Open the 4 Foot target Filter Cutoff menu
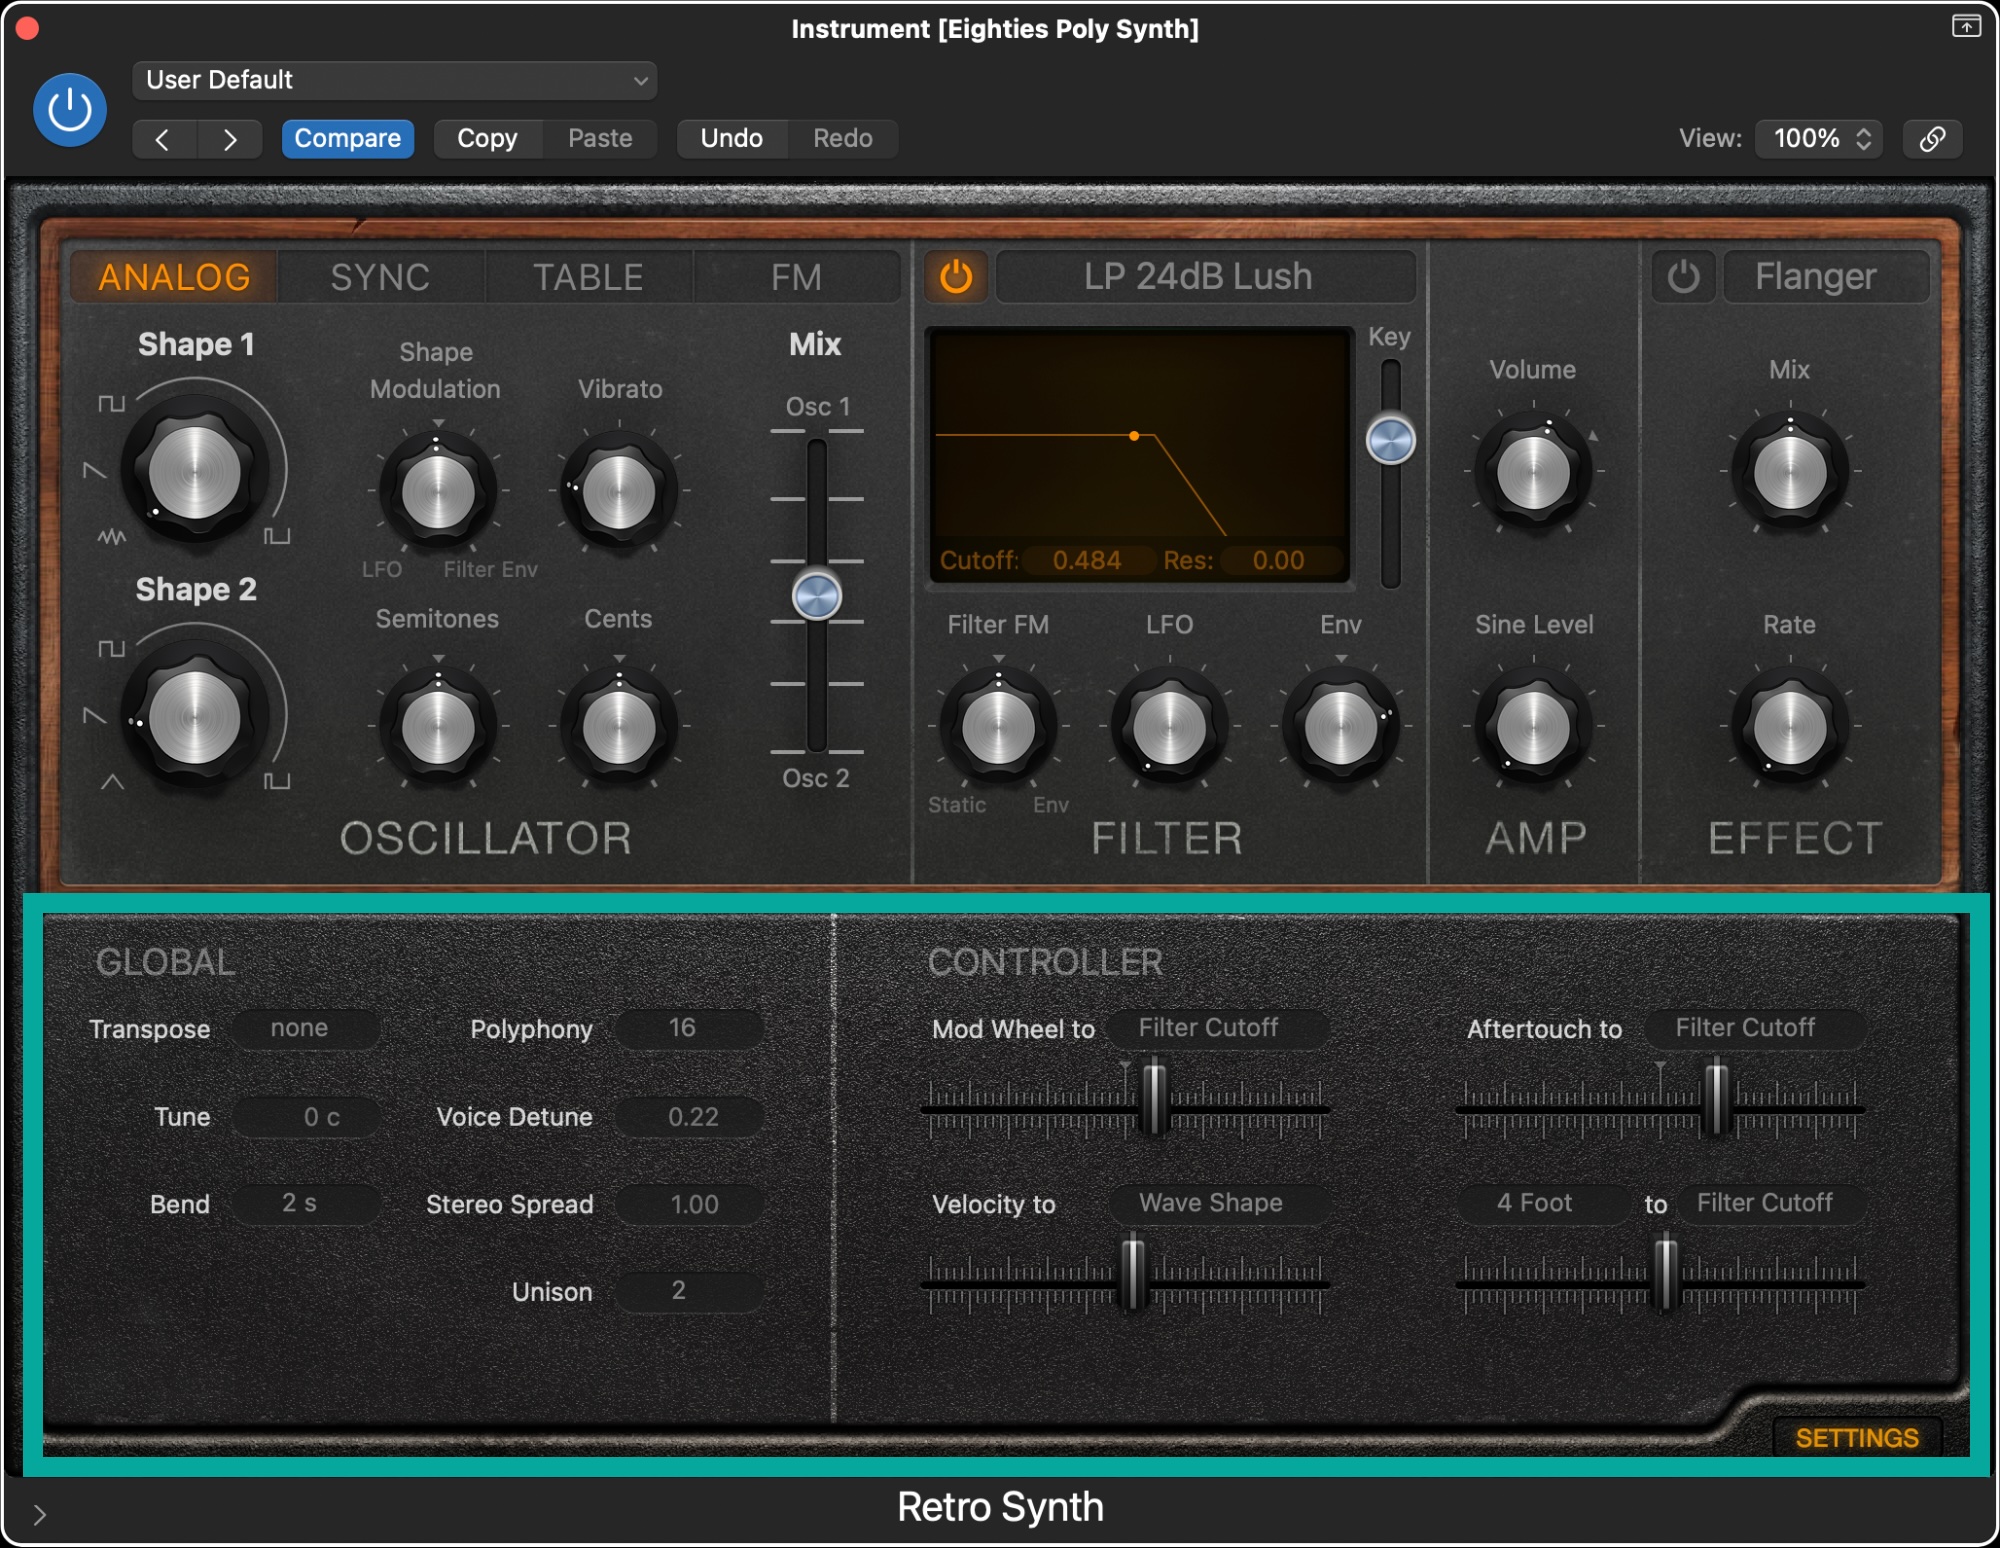Image resolution: width=2000 pixels, height=1548 pixels. tap(1771, 1203)
